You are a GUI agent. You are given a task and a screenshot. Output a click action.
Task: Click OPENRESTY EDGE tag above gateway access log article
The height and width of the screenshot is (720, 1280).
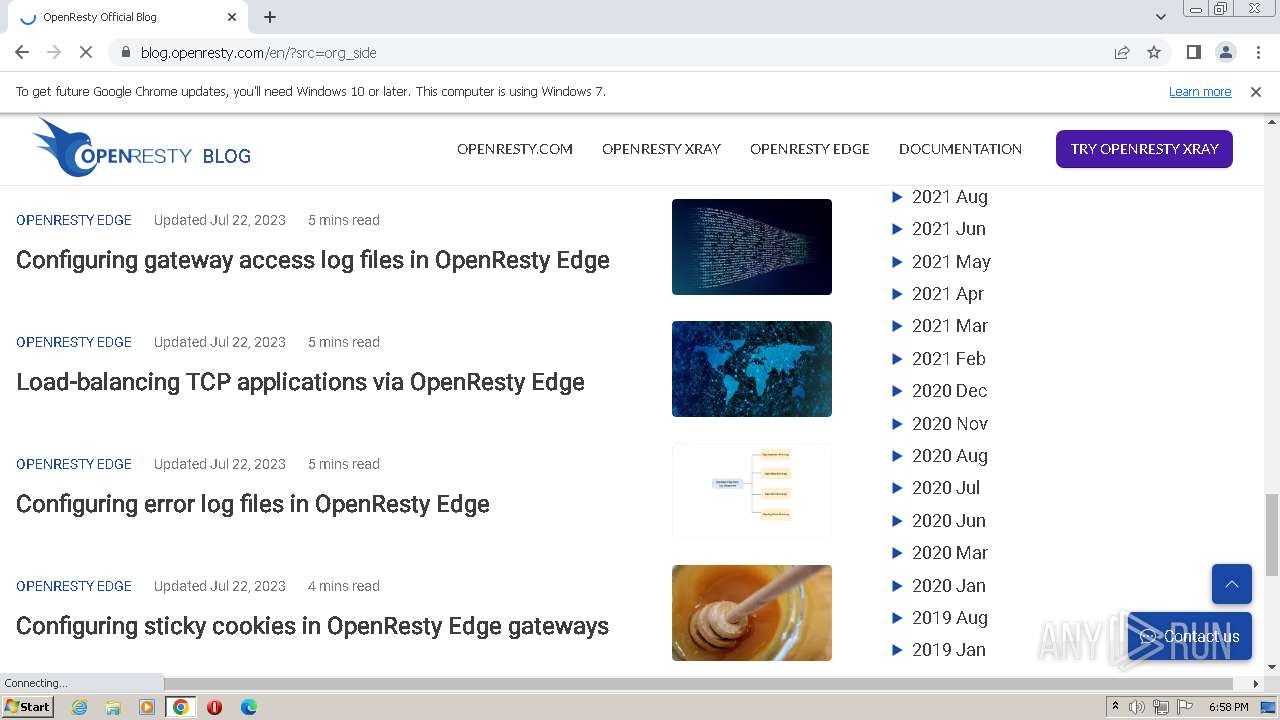click(74, 220)
